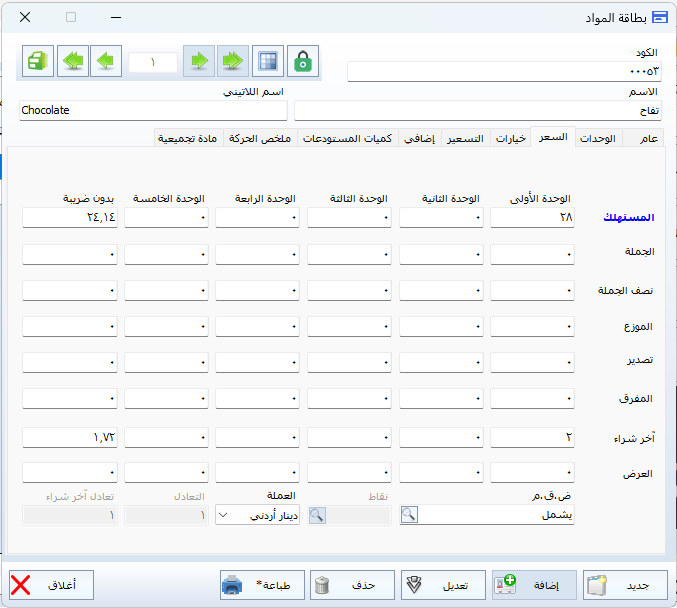Click المستهلك without-tax field showing ٢٤,١٤
Screen dimensions: 677x608
(70, 217)
